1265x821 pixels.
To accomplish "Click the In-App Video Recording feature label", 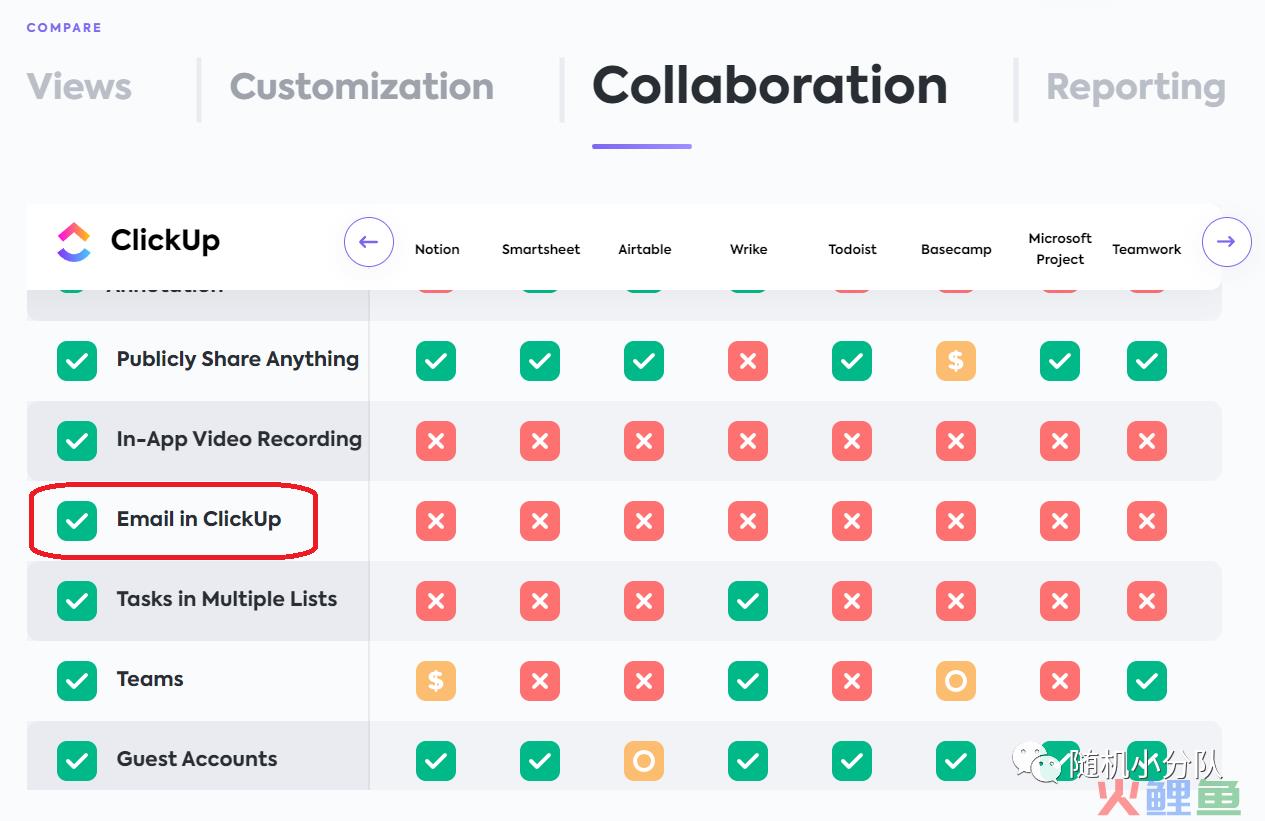I will [239, 439].
